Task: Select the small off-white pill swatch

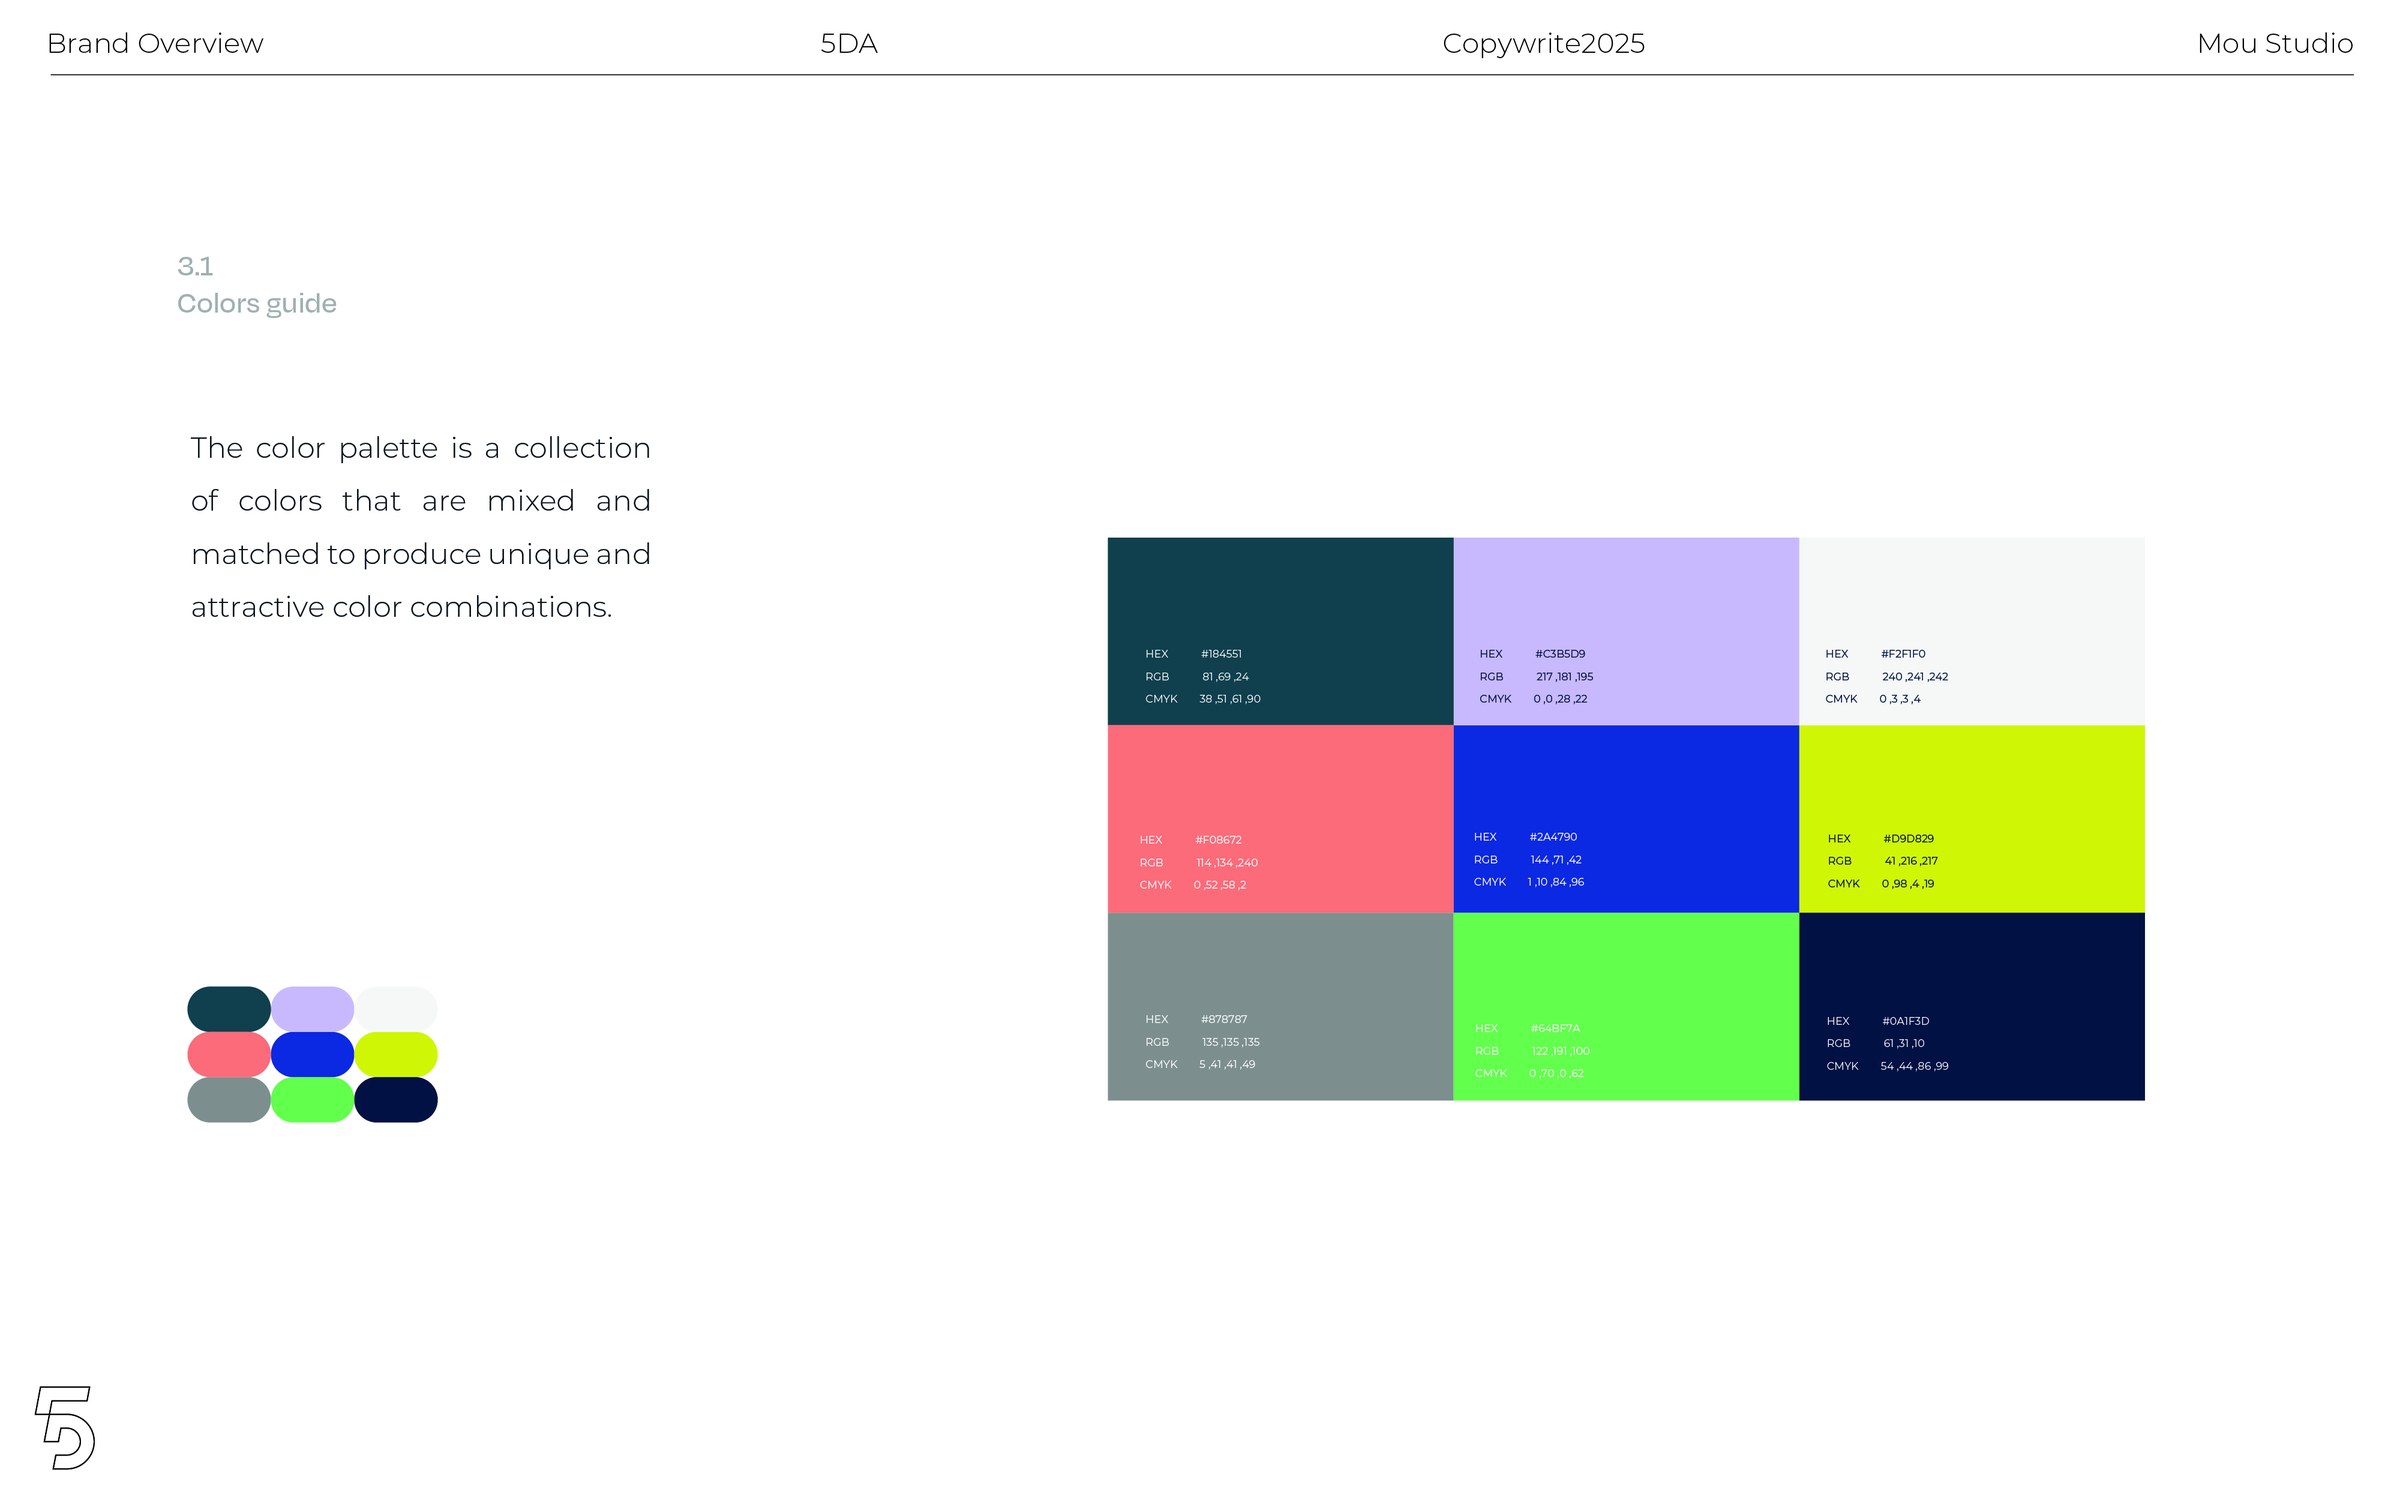Action: pos(396,1009)
